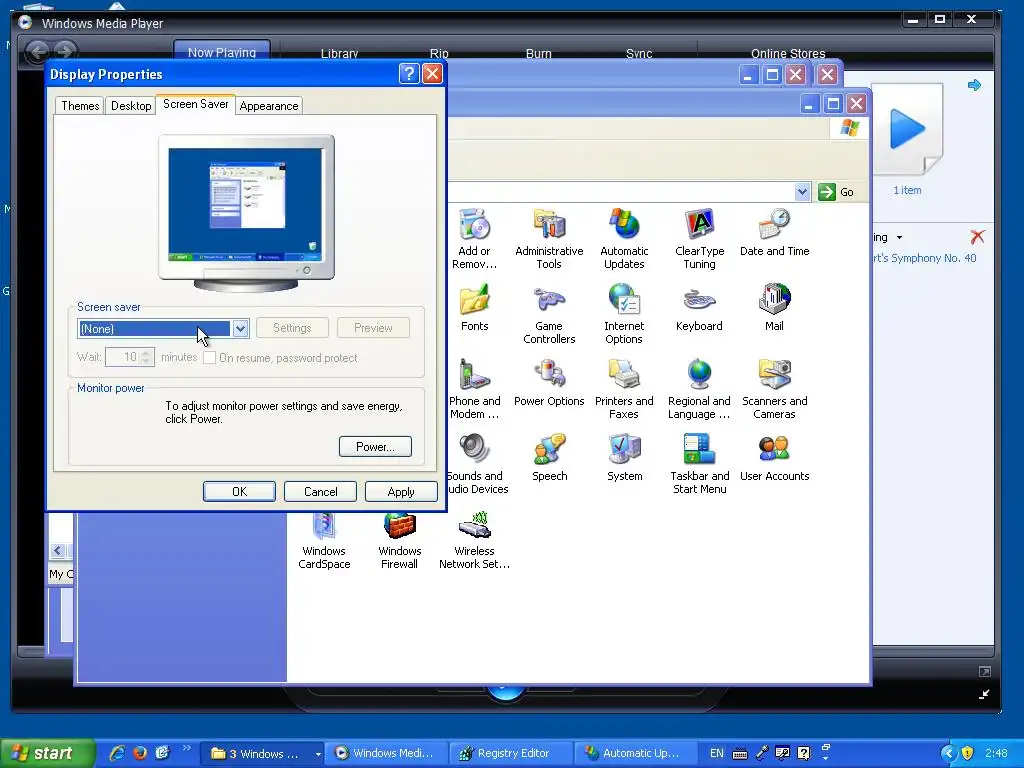This screenshot has width=1024, height=768.
Task: Switch to the Themes tab
Action: [80, 106]
